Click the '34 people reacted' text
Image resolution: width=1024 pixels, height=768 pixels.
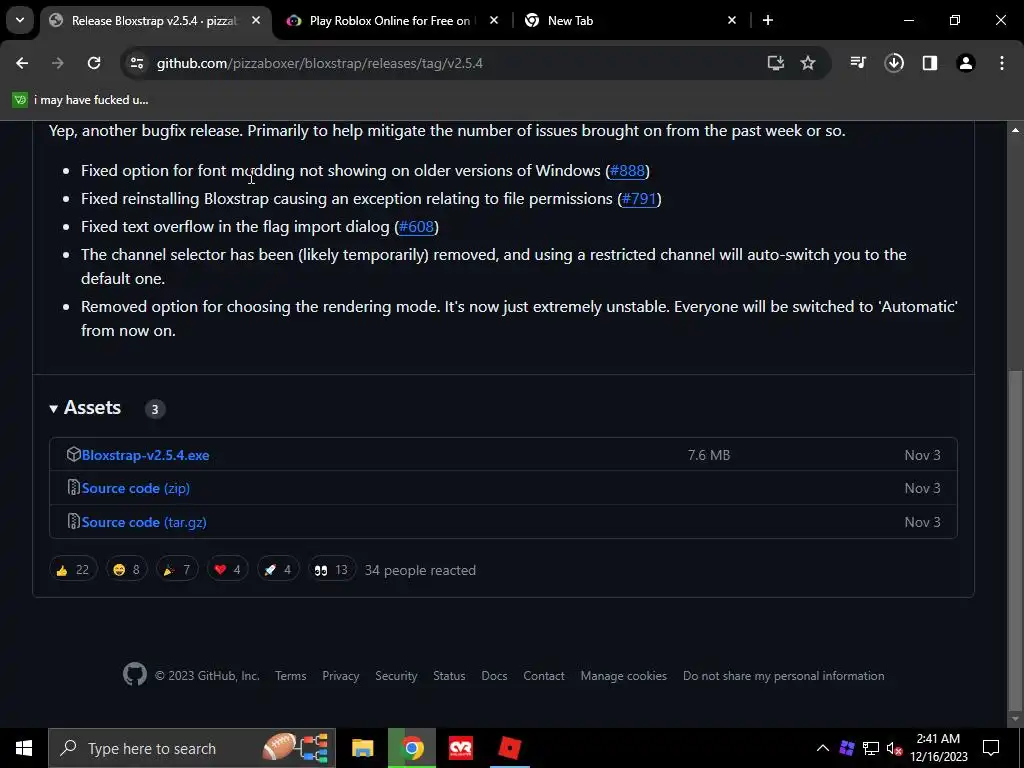(421, 571)
